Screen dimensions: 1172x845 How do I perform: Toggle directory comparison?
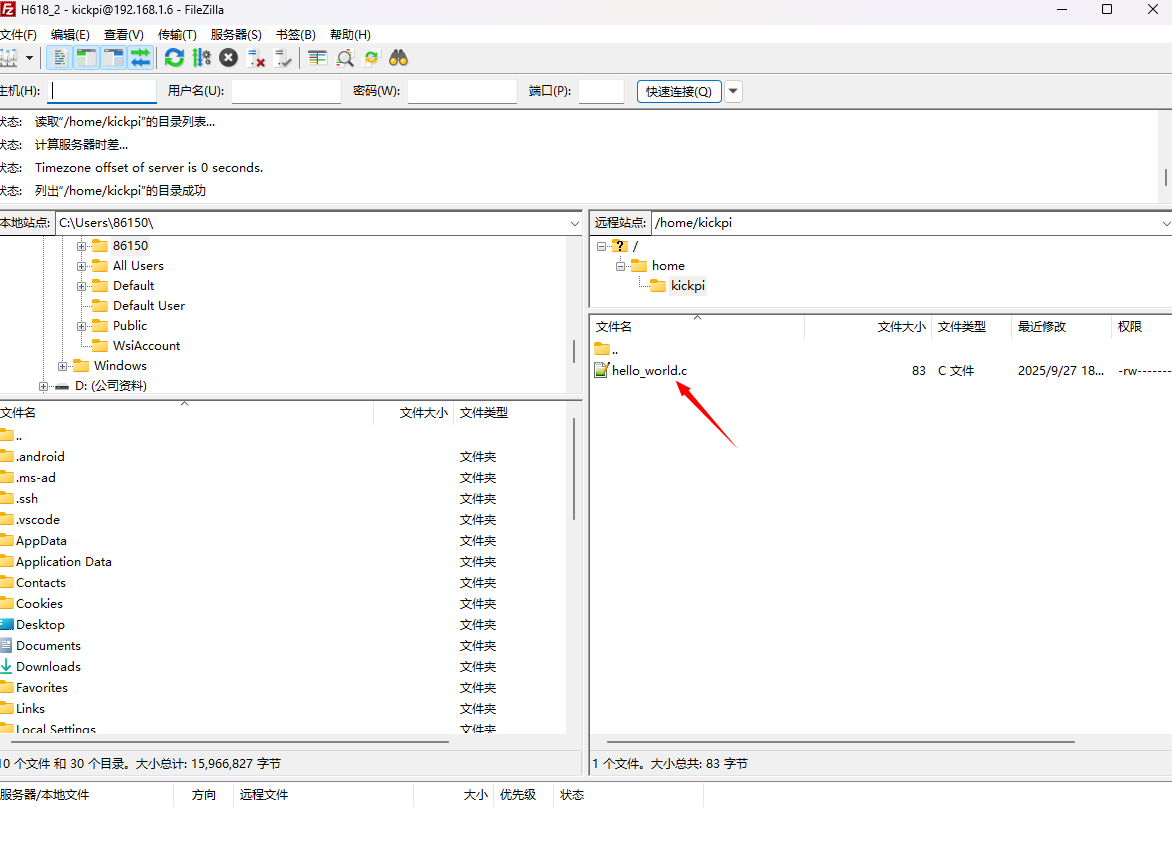click(345, 58)
